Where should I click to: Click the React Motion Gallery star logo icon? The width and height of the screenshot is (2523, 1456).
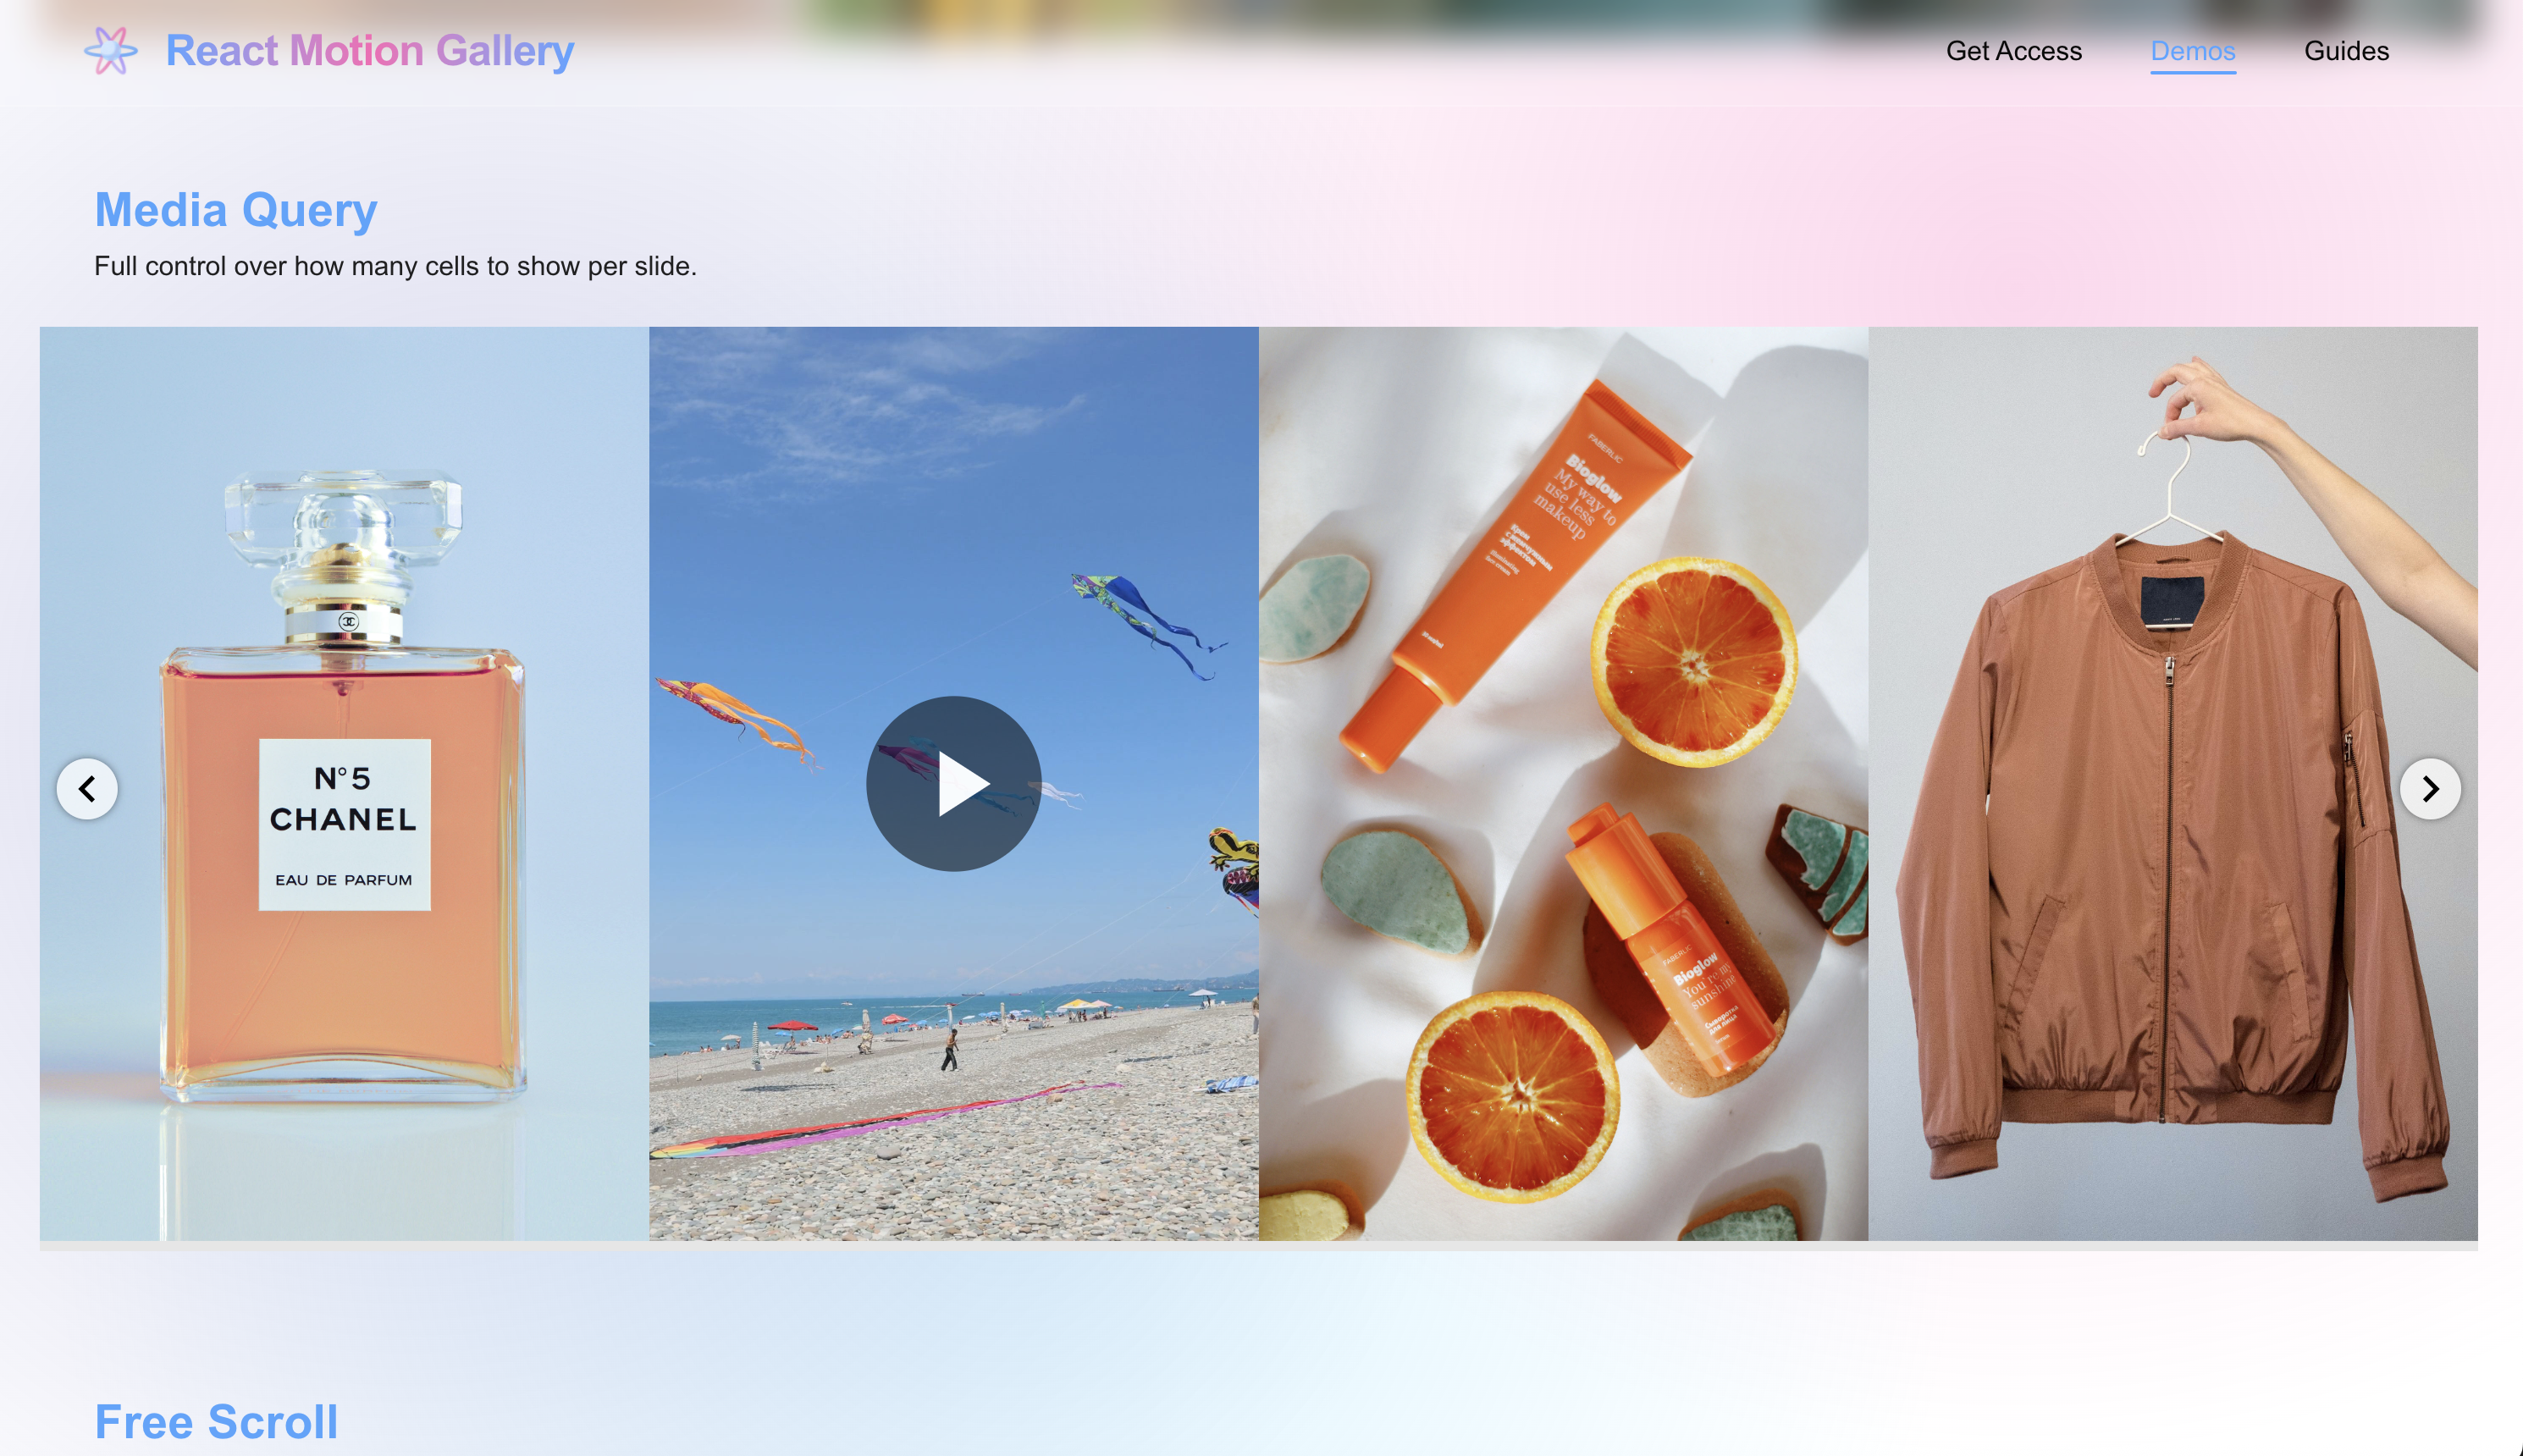110,50
